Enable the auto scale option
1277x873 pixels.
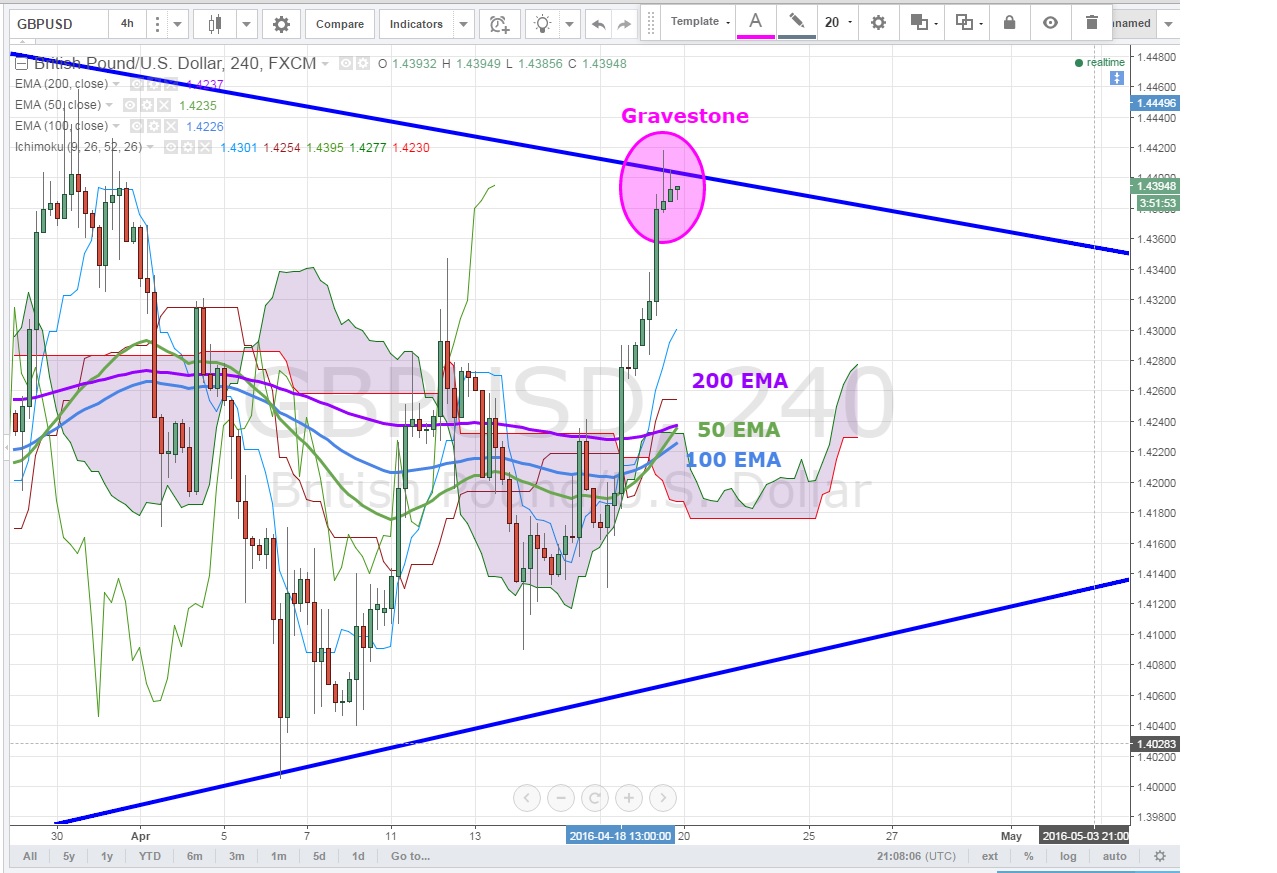[x=1114, y=856]
